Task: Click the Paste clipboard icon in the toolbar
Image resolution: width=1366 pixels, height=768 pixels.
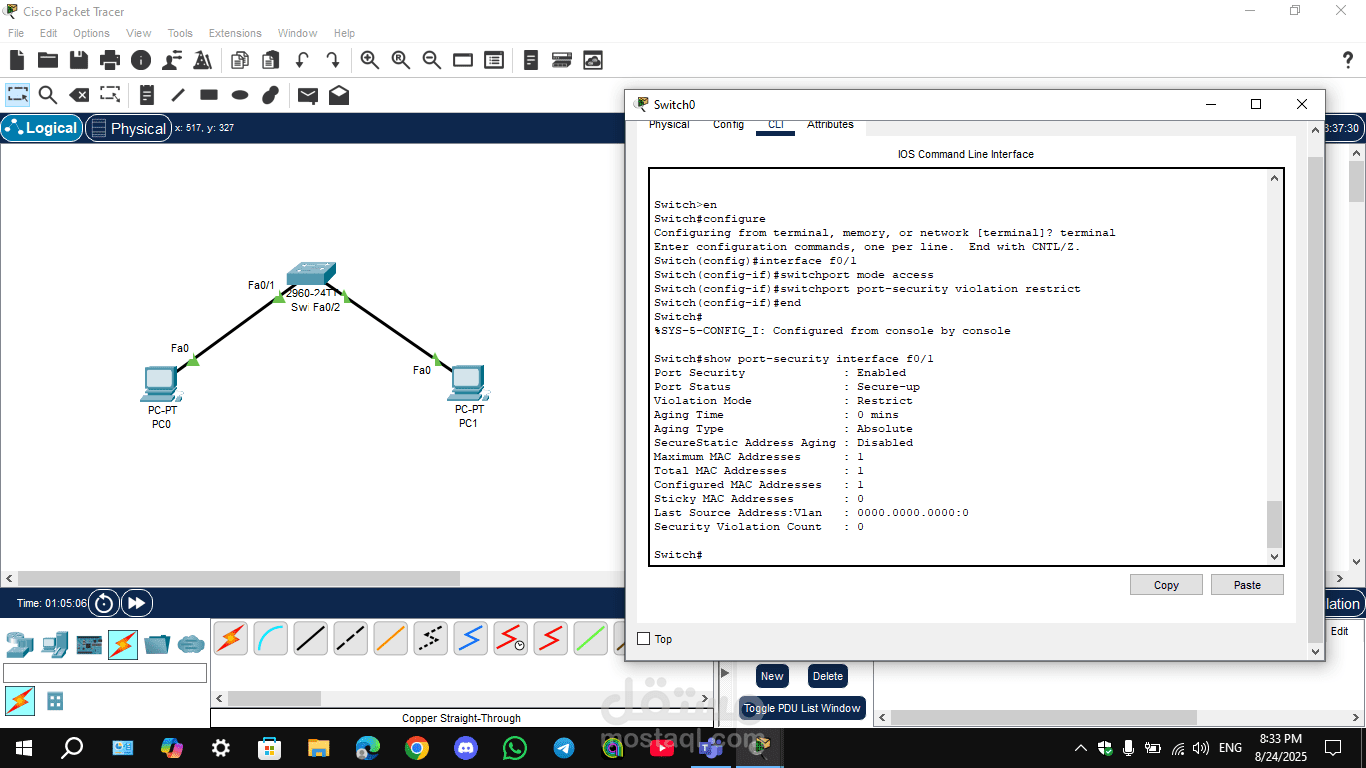Action: pos(270,60)
